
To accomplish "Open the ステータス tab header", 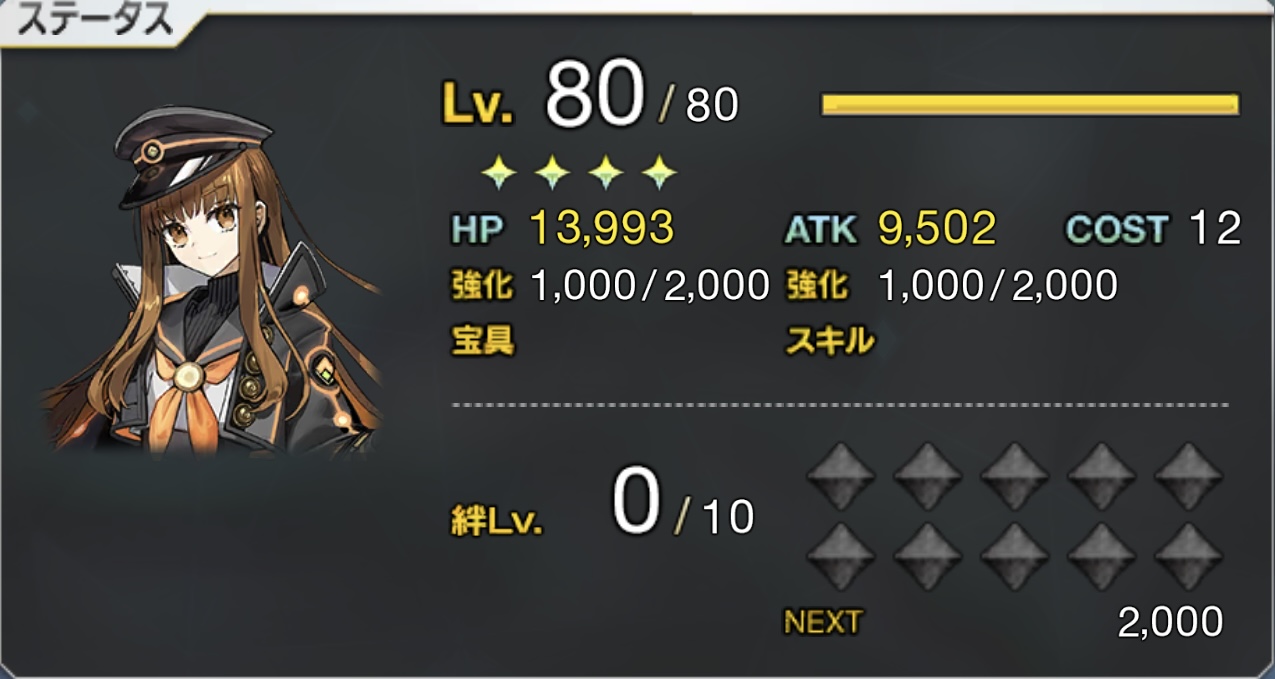I will (97, 21).
